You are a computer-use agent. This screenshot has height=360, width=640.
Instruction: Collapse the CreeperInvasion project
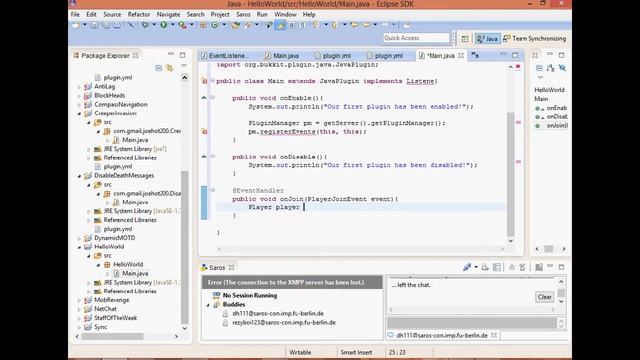(x=79, y=113)
